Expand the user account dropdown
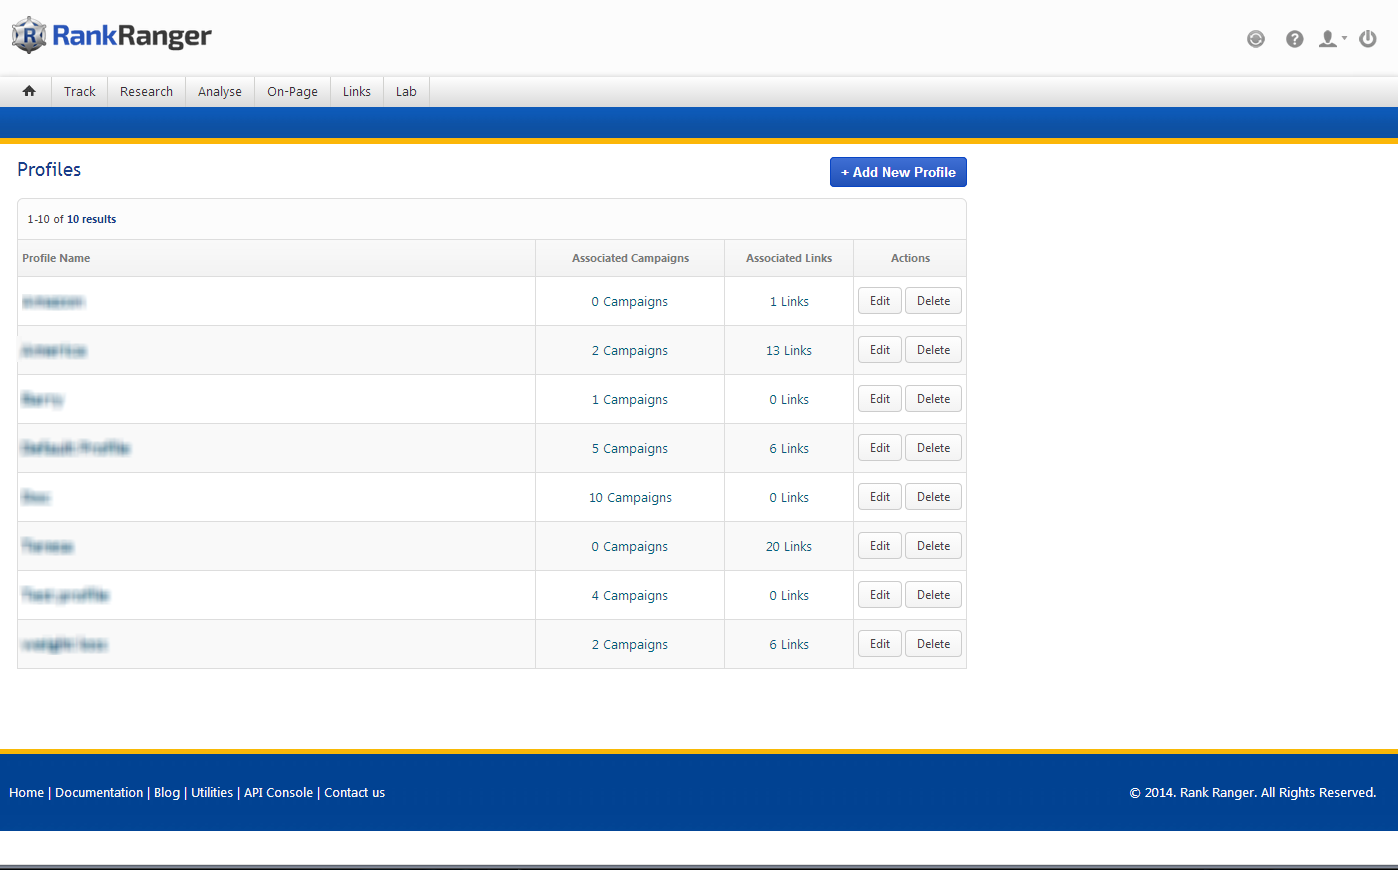1398x870 pixels. tap(1332, 39)
